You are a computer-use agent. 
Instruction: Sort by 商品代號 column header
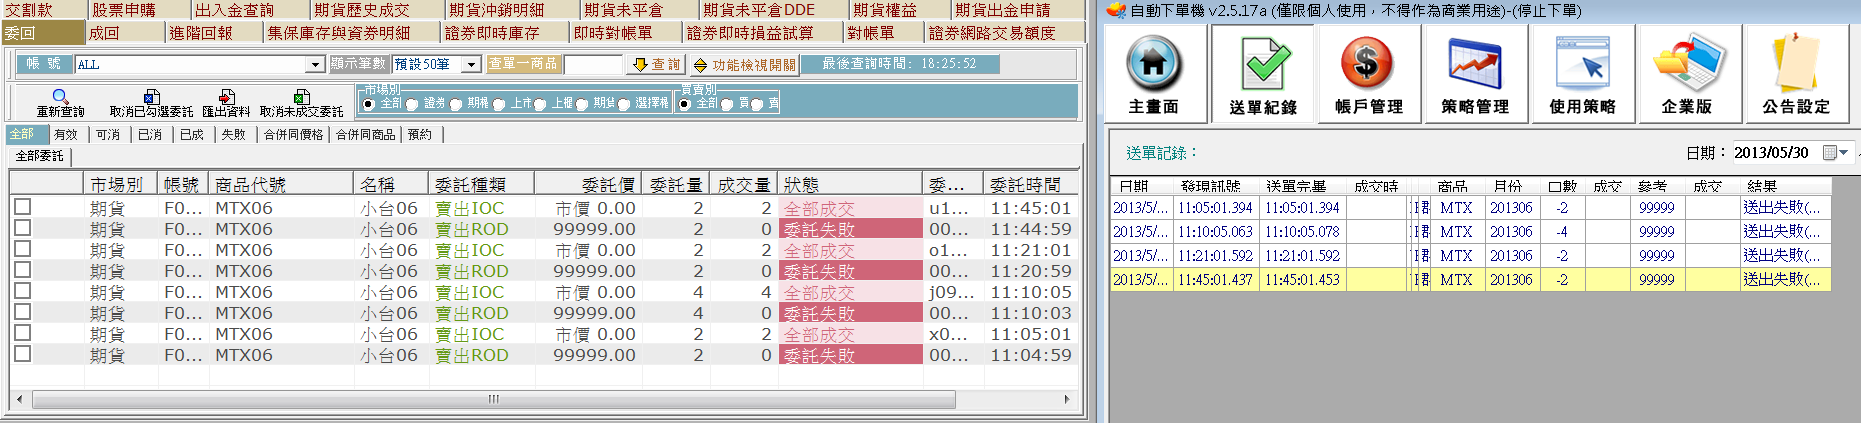click(281, 184)
